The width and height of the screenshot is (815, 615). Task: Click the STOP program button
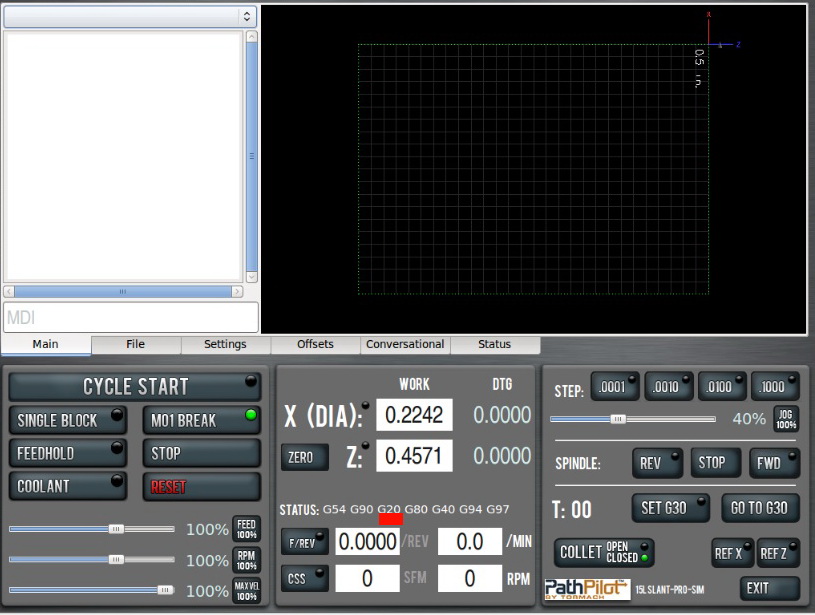click(202, 453)
